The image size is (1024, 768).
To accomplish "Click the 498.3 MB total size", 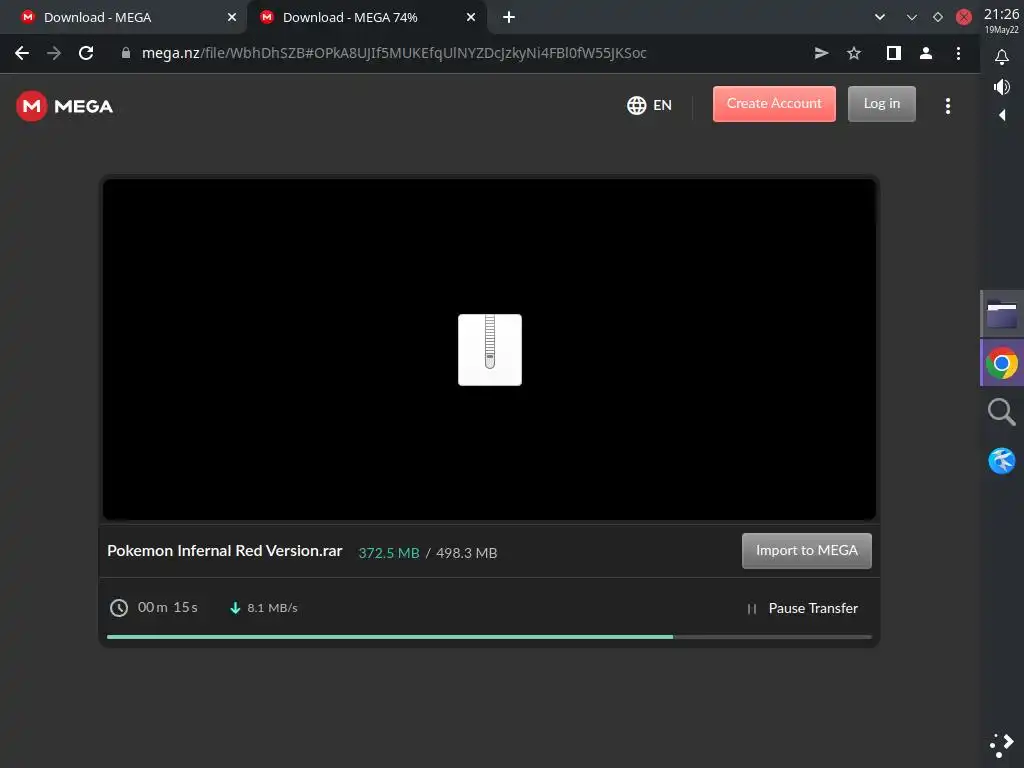I will click(466, 553).
